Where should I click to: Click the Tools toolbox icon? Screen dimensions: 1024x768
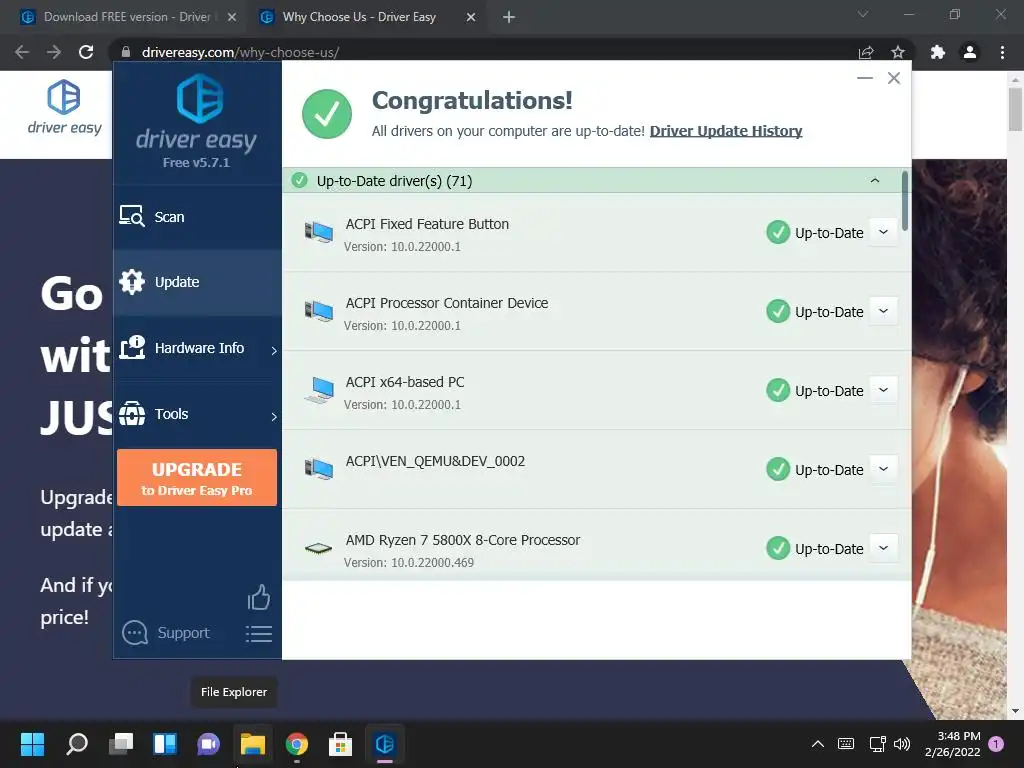click(x=132, y=413)
